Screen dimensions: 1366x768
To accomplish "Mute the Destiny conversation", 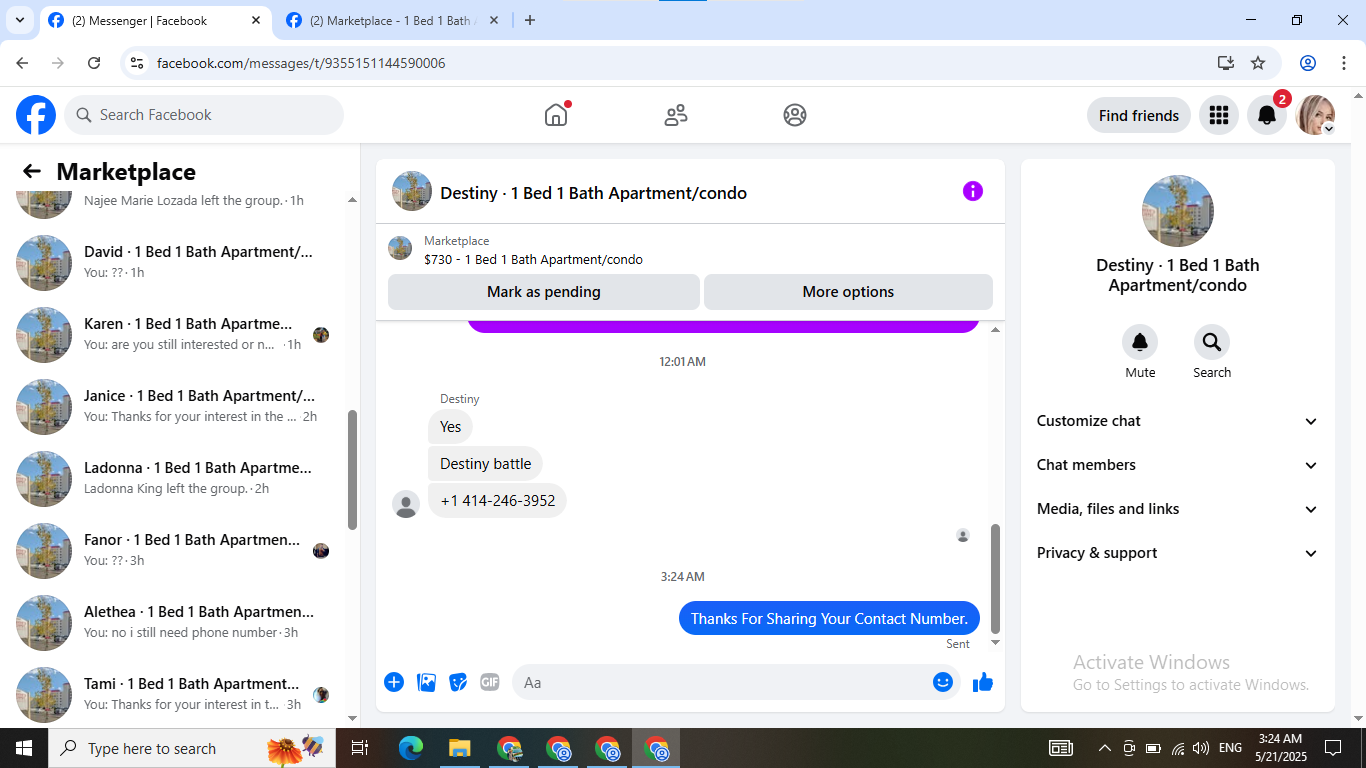I will pyautogui.click(x=1140, y=343).
